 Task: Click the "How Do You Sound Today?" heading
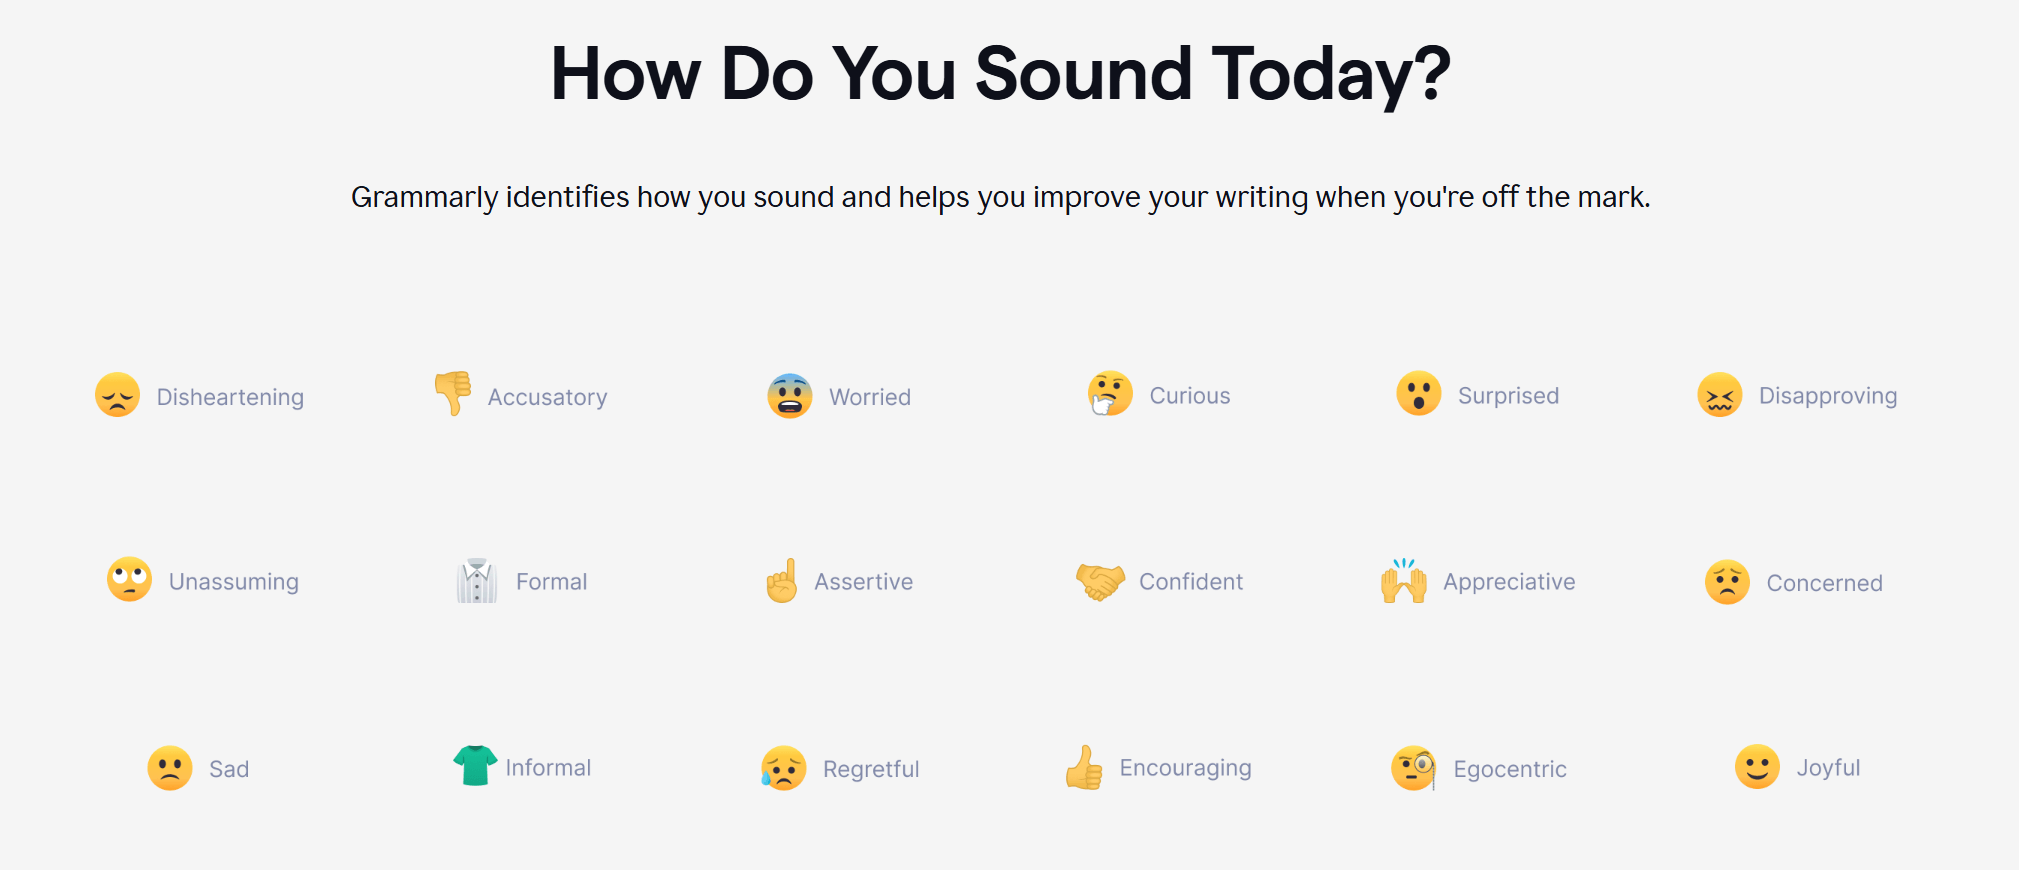pos(1000,74)
